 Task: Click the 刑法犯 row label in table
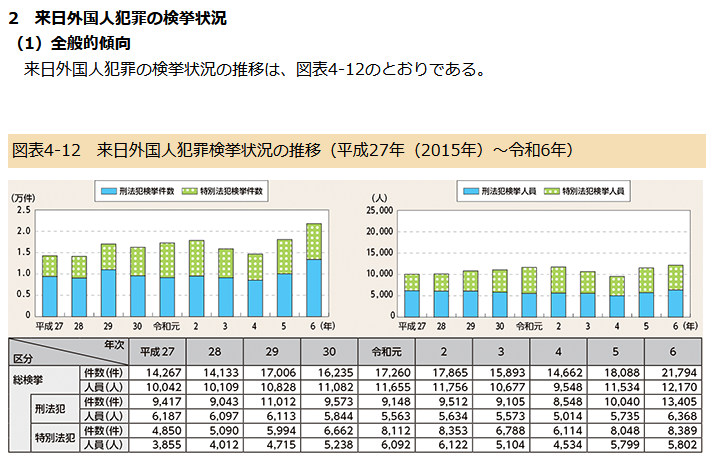coord(50,409)
